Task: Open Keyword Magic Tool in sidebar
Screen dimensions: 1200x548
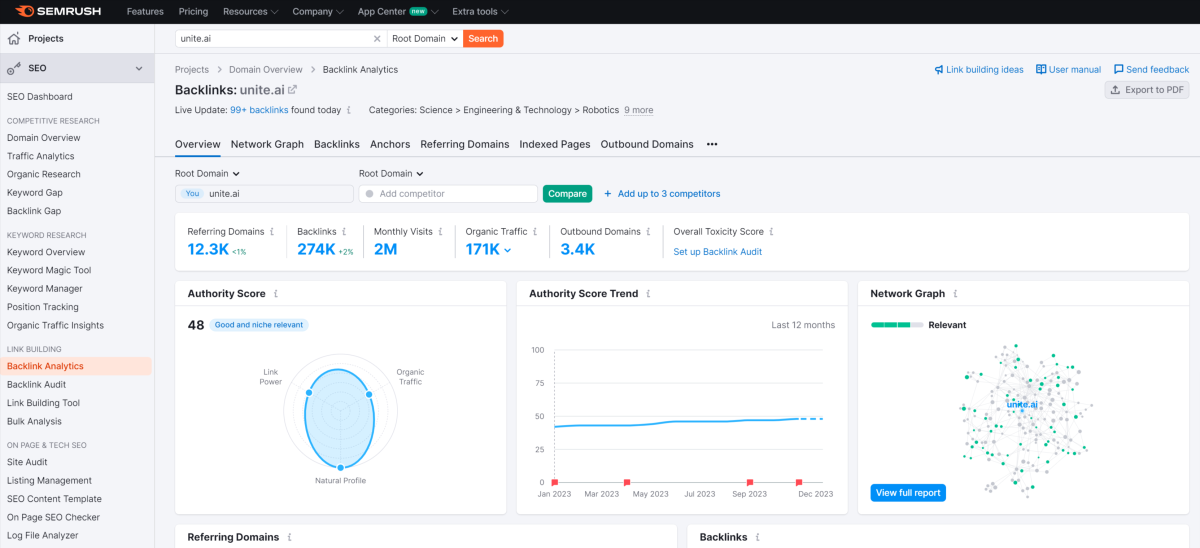Action: click(x=49, y=270)
